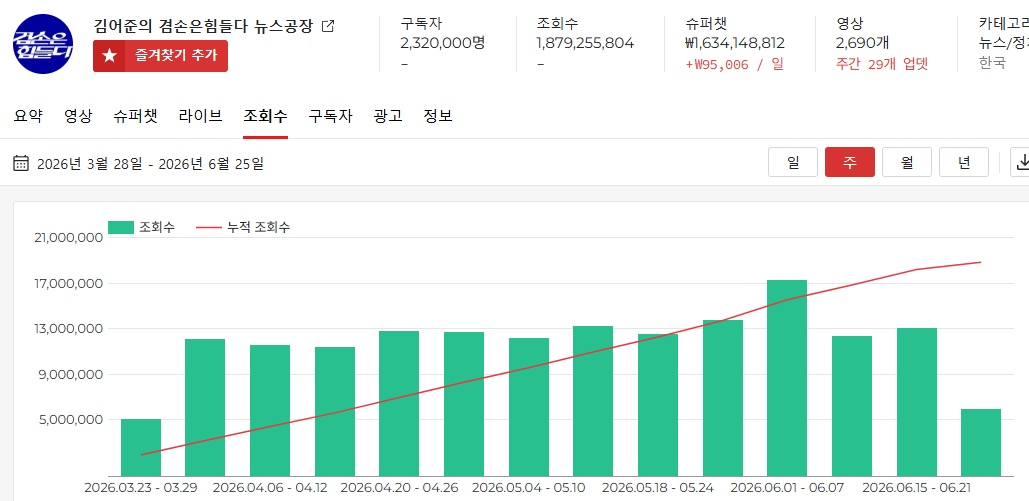
Task: Go to the 요약 tab
Action: [x=28, y=116]
